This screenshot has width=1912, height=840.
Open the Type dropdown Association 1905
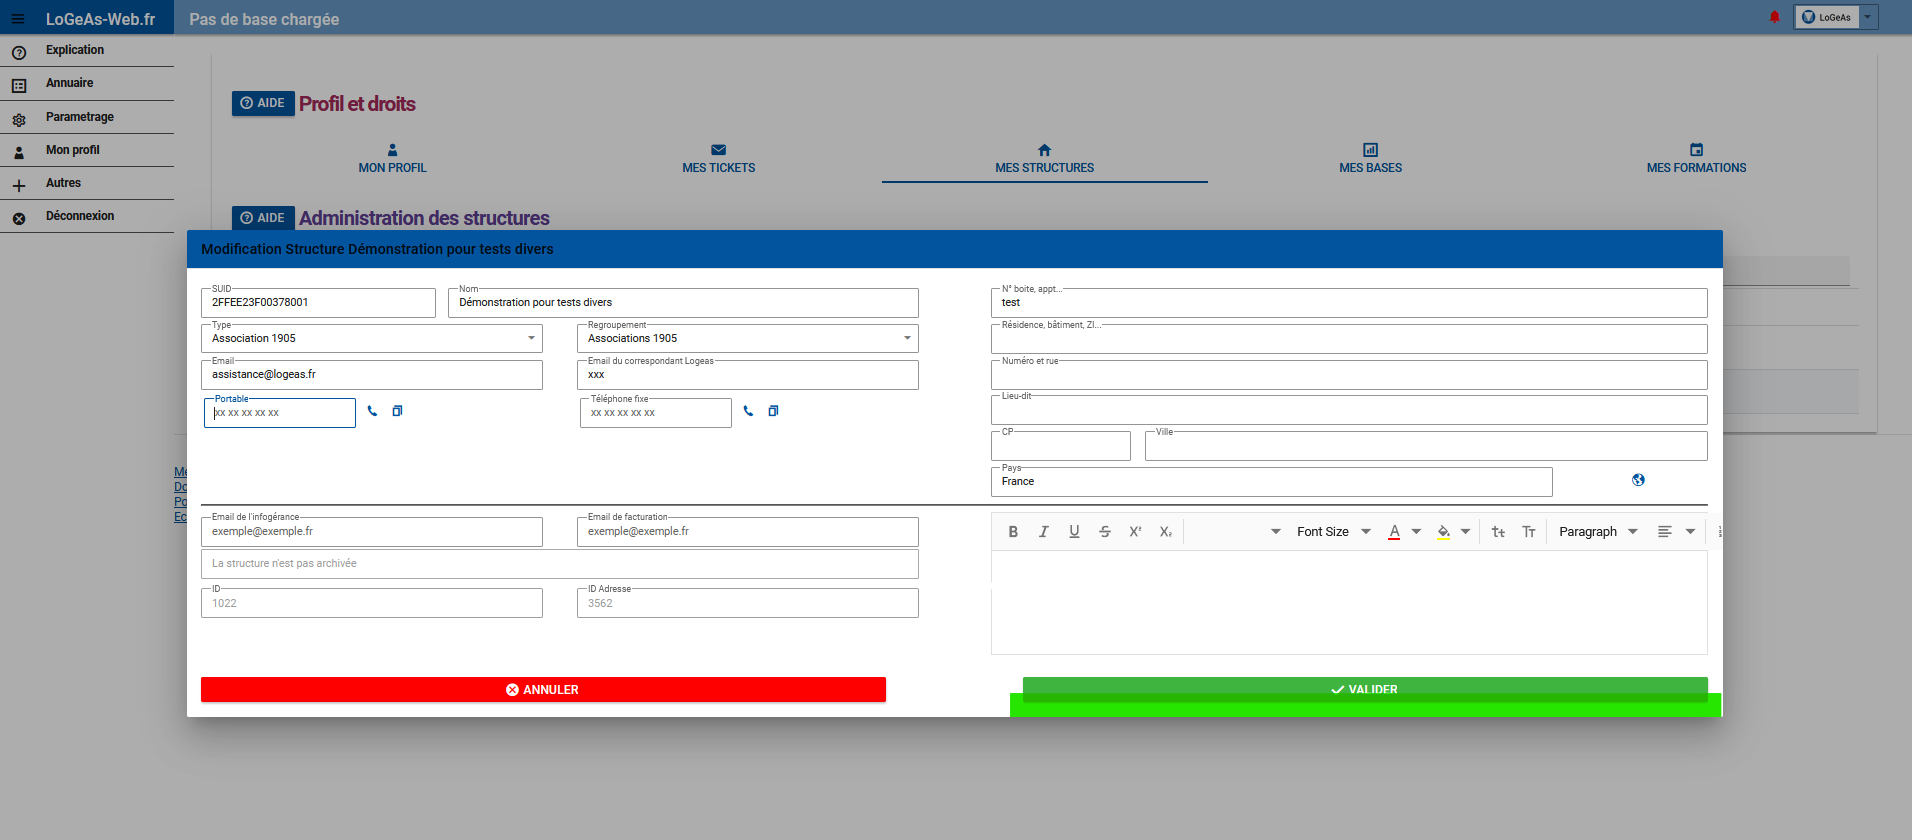pos(371,338)
